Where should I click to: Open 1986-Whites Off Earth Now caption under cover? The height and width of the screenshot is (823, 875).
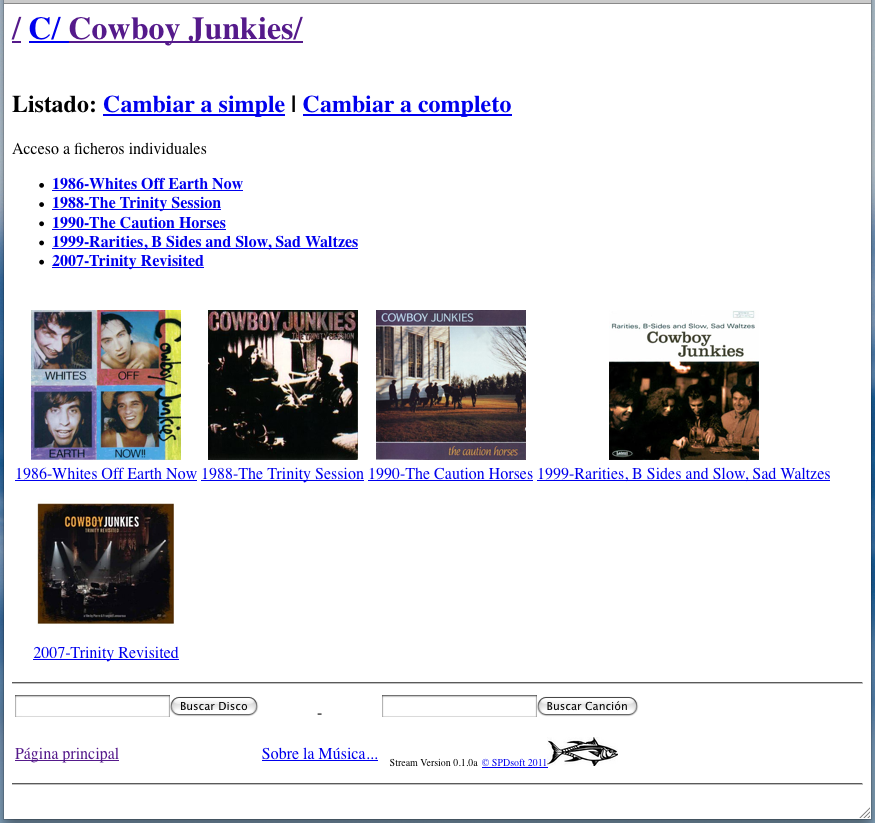click(106, 474)
